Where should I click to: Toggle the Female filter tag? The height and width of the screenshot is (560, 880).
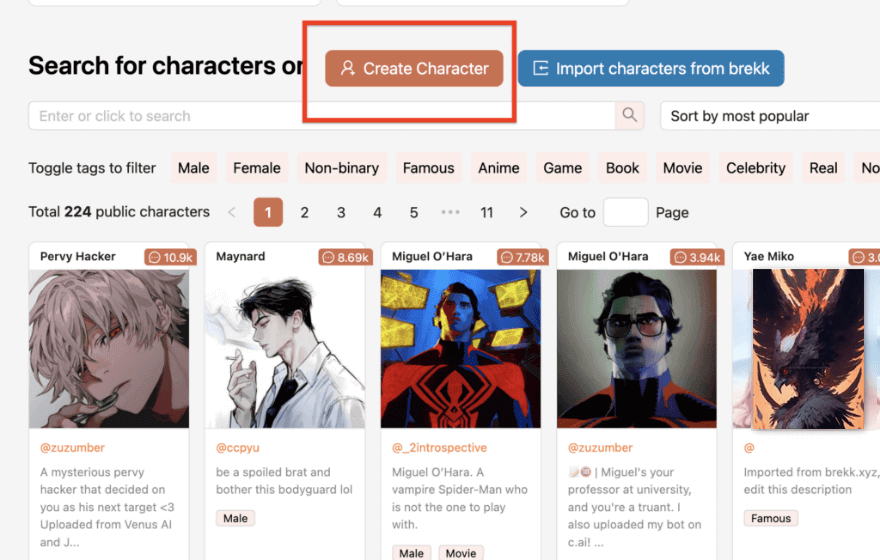257,168
